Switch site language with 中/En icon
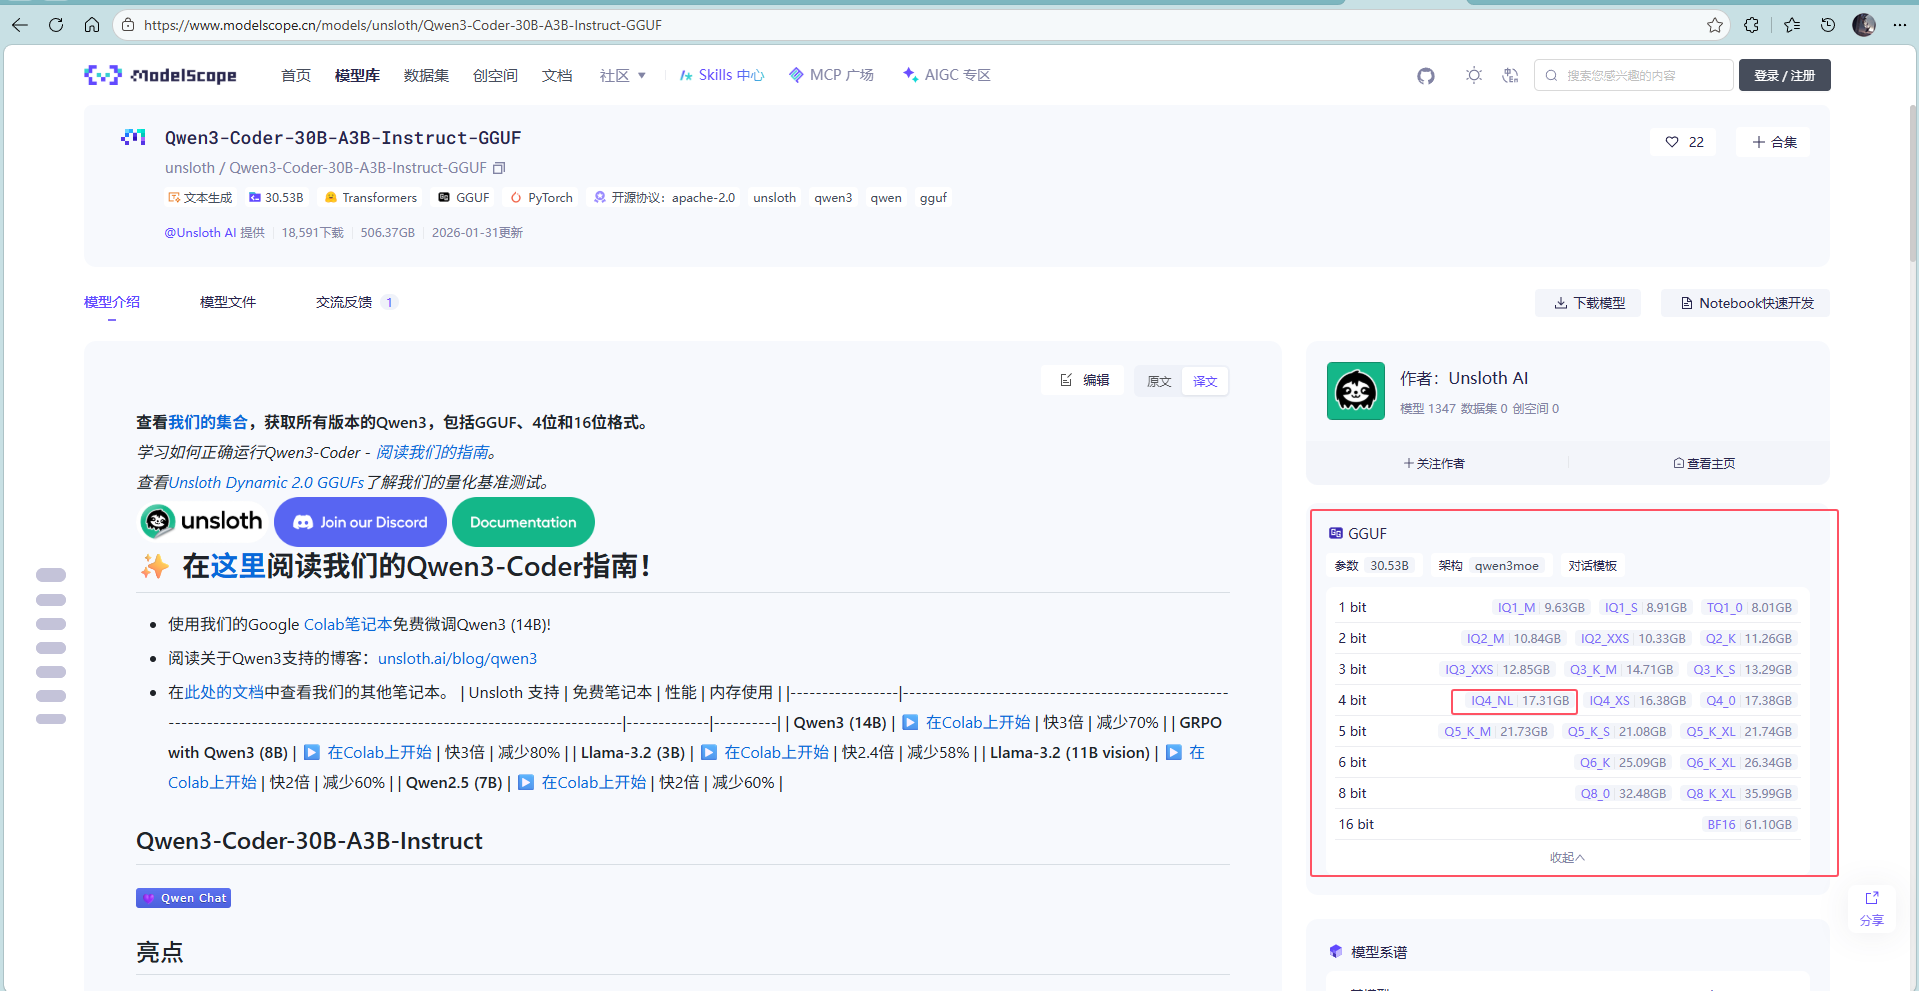The height and width of the screenshot is (991, 1919). 1510,75
